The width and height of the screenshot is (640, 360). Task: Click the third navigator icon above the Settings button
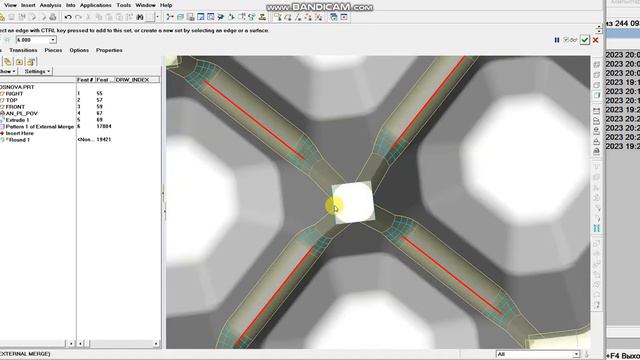click(x=31, y=62)
